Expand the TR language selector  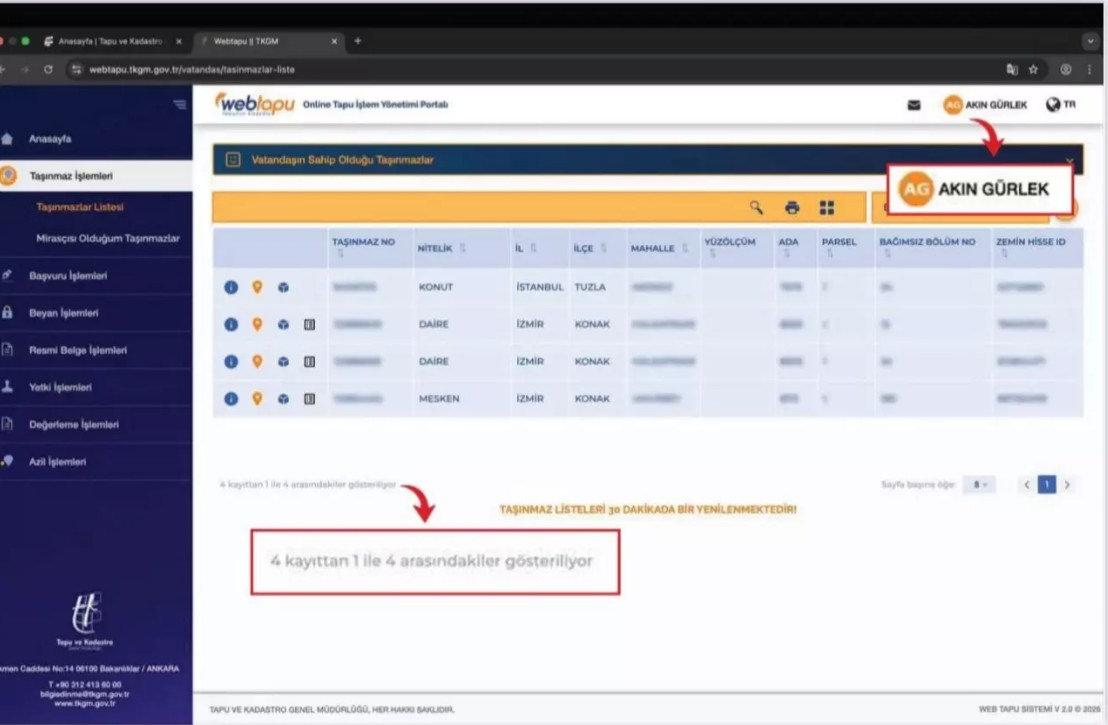(x=1060, y=104)
